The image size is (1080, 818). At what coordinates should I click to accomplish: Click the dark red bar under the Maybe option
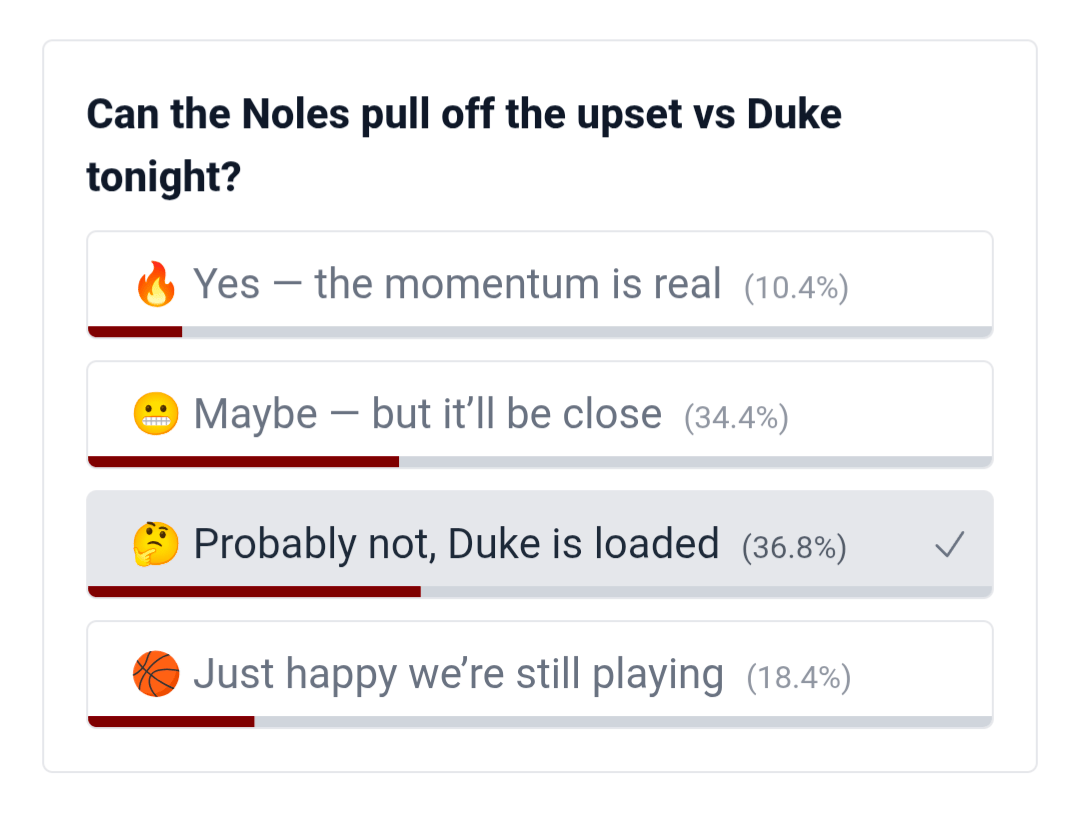pos(244,461)
